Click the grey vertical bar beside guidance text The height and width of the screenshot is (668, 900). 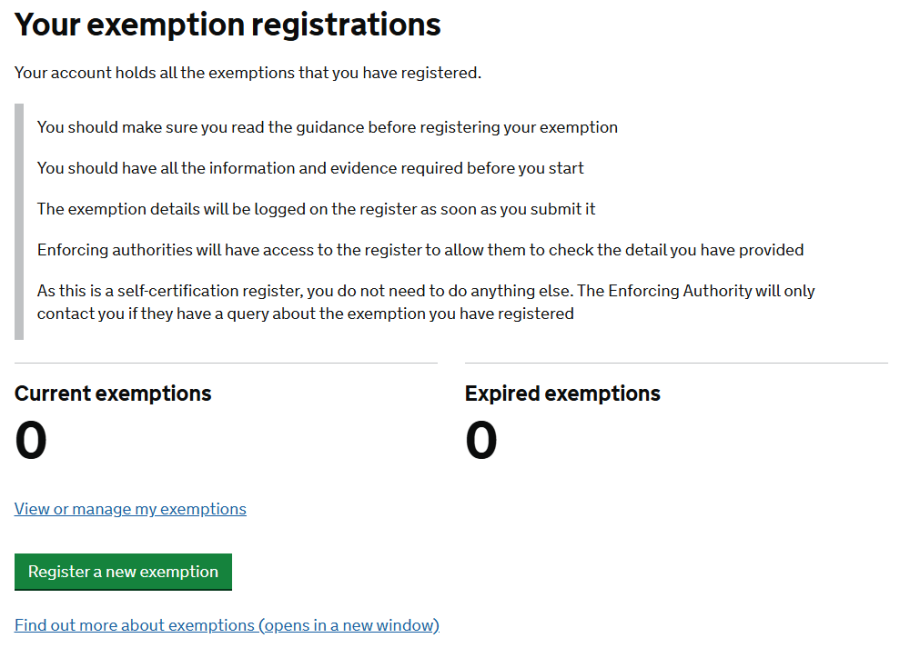(19, 221)
